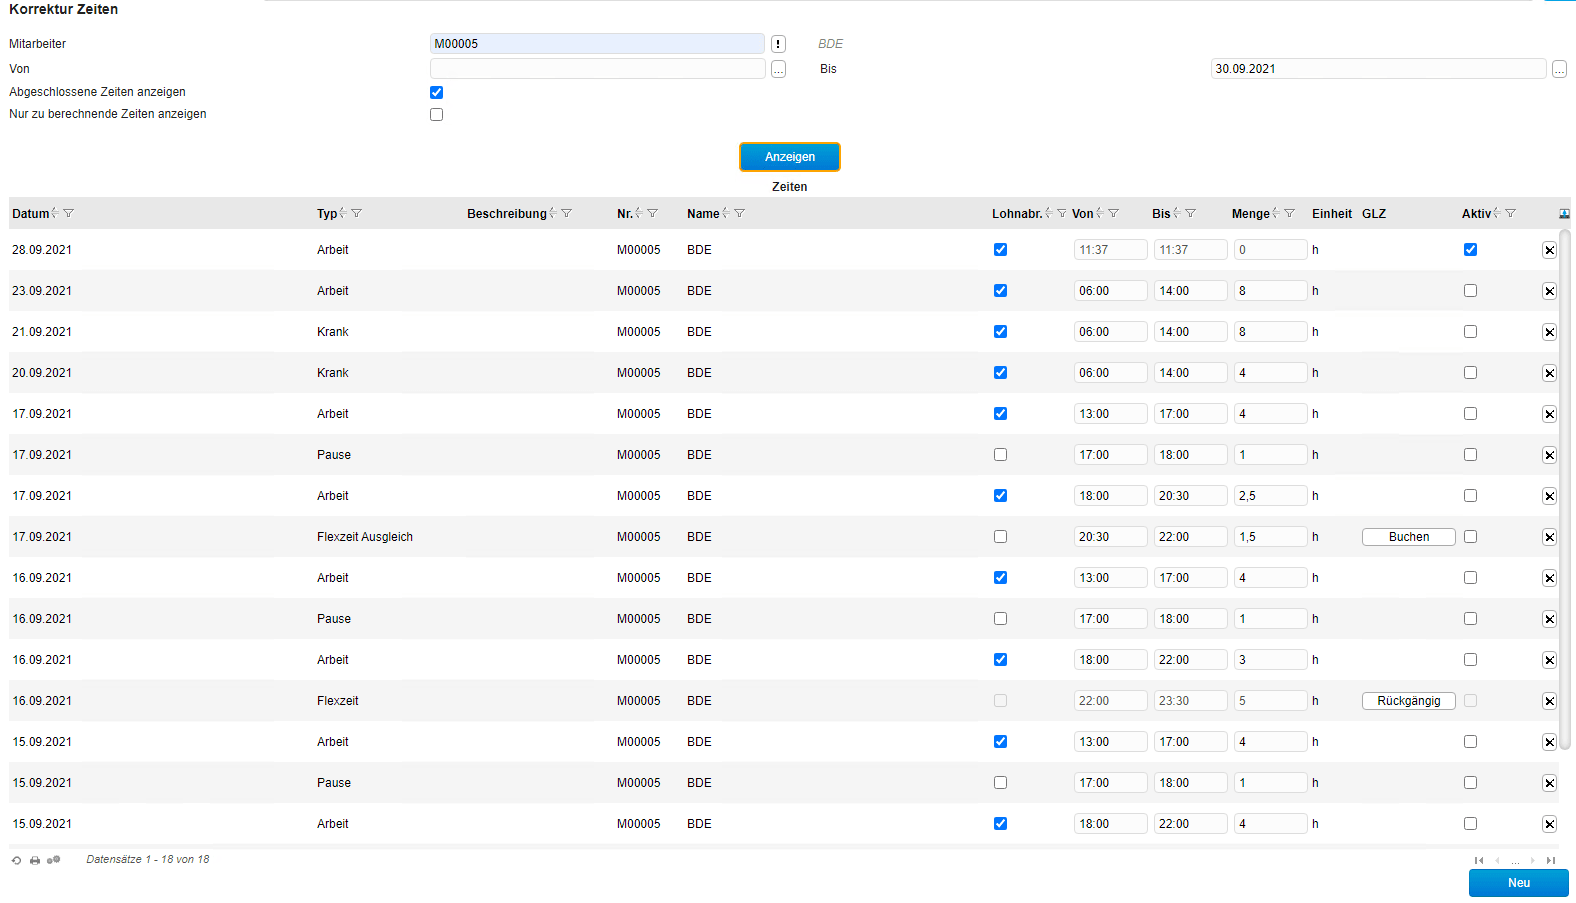Viewport: 1576px width, 903px height.
Task: Click the Flexzeit Ausgleich type cell
Action: coord(365,537)
